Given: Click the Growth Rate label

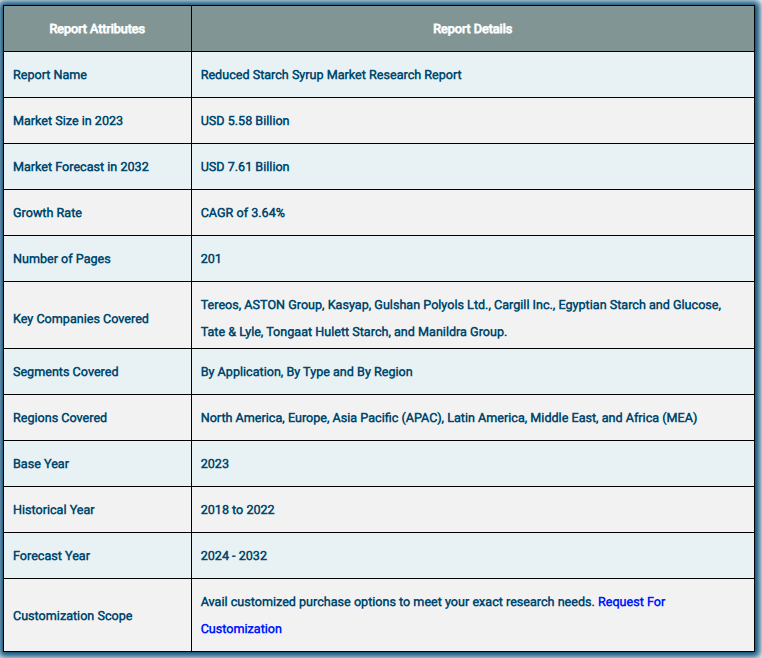Looking at the screenshot, I should [47, 213].
